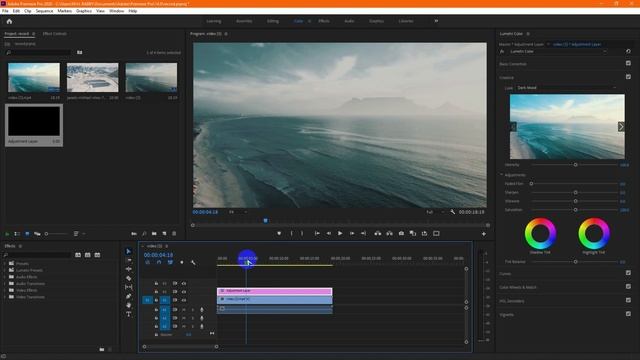Expand the Video Transitions folder
Viewport: 640px width, 360px height.
coord(5,297)
